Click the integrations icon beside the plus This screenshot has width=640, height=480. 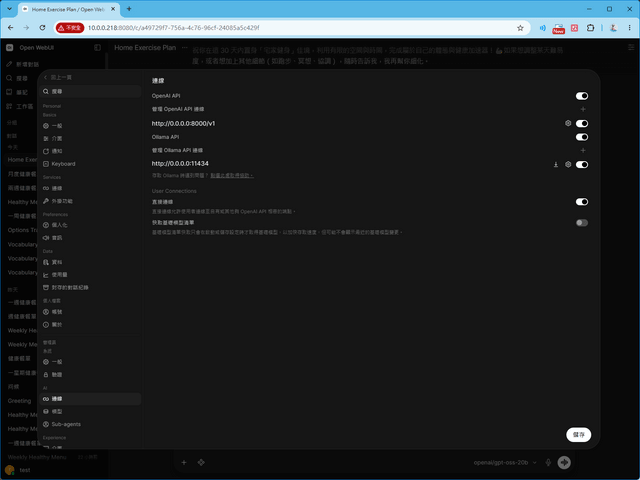pyautogui.click(x=201, y=462)
